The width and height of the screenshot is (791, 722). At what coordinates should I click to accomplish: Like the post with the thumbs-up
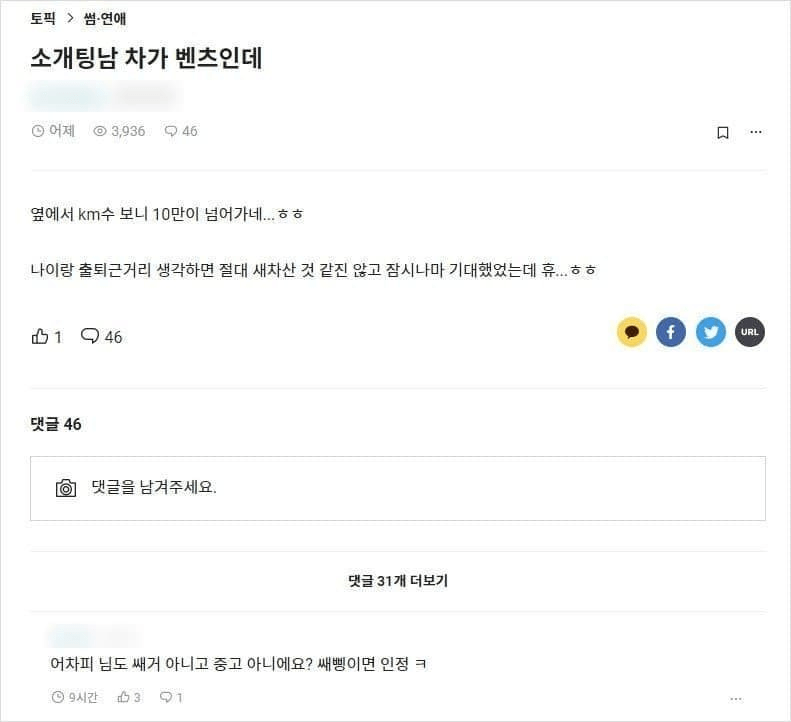pyautogui.click(x=41, y=337)
